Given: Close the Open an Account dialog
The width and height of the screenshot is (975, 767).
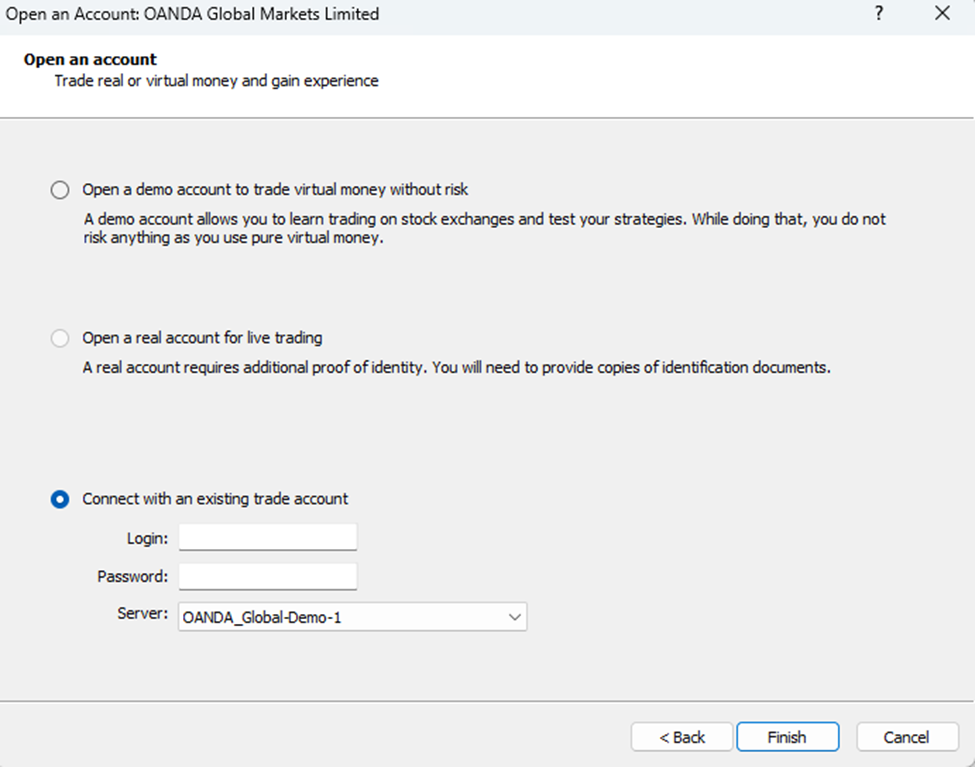Looking at the screenshot, I should pyautogui.click(x=942, y=14).
